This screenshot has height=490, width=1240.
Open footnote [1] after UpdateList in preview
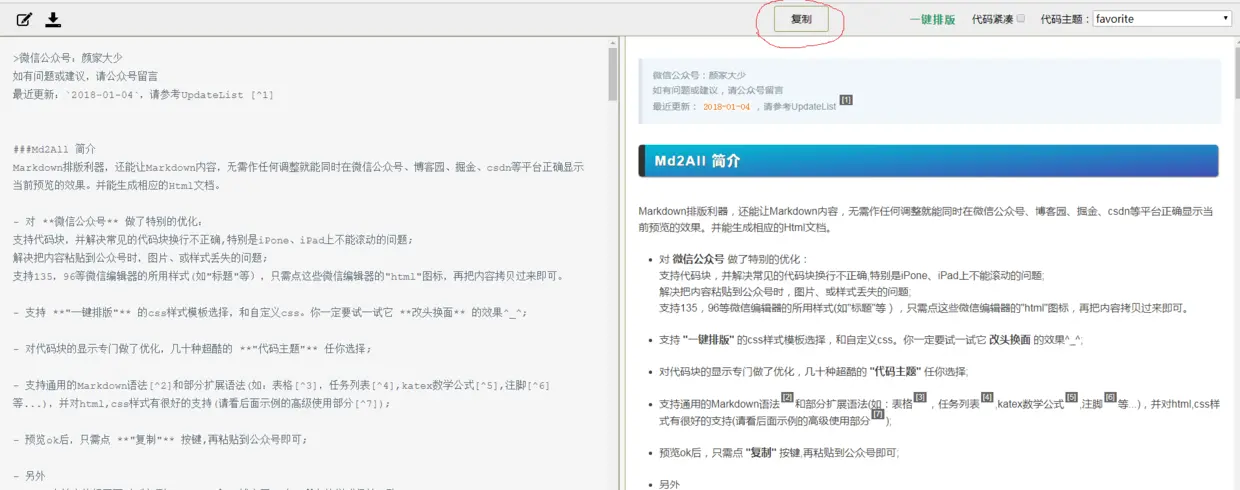point(846,100)
